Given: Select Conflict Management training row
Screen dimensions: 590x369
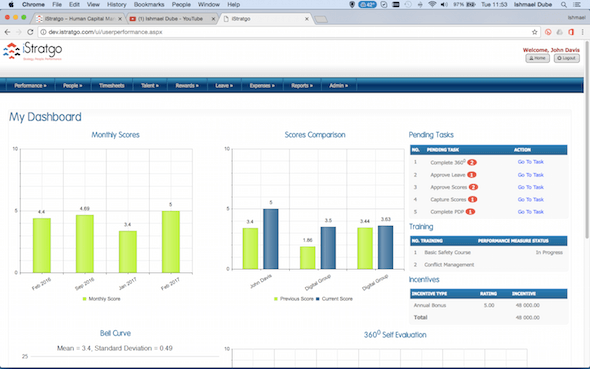Looking at the screenshot, I should [x=488, y=265].
